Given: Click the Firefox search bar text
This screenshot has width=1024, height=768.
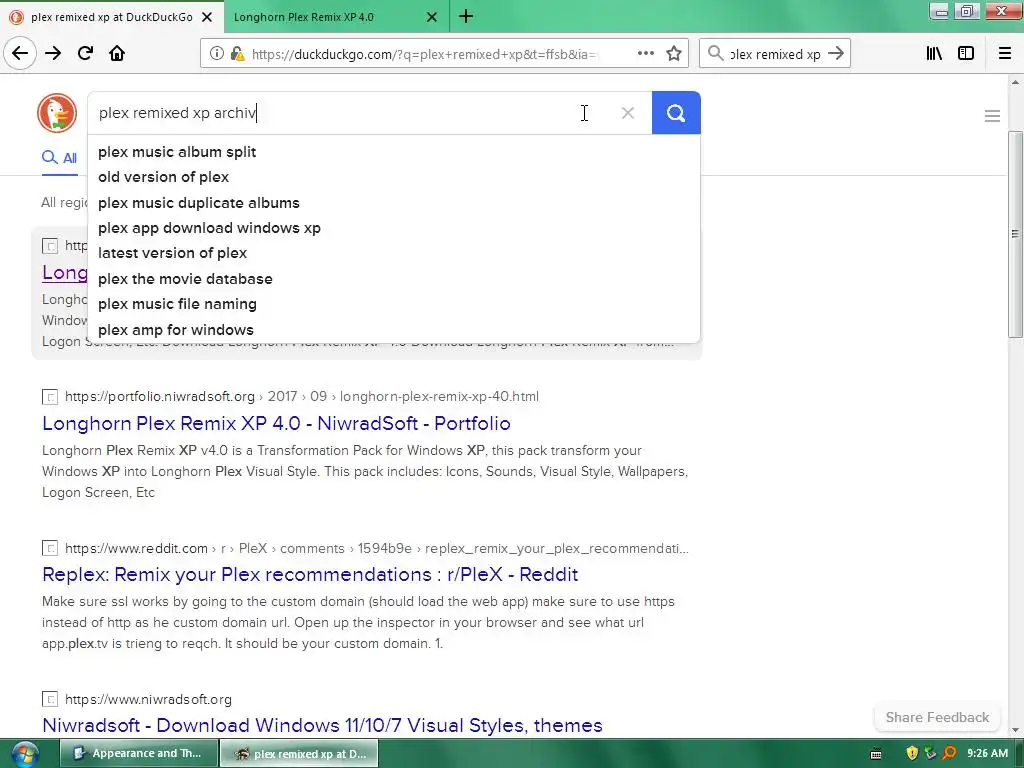Looking at the screenshot, I should pos(775,54).
